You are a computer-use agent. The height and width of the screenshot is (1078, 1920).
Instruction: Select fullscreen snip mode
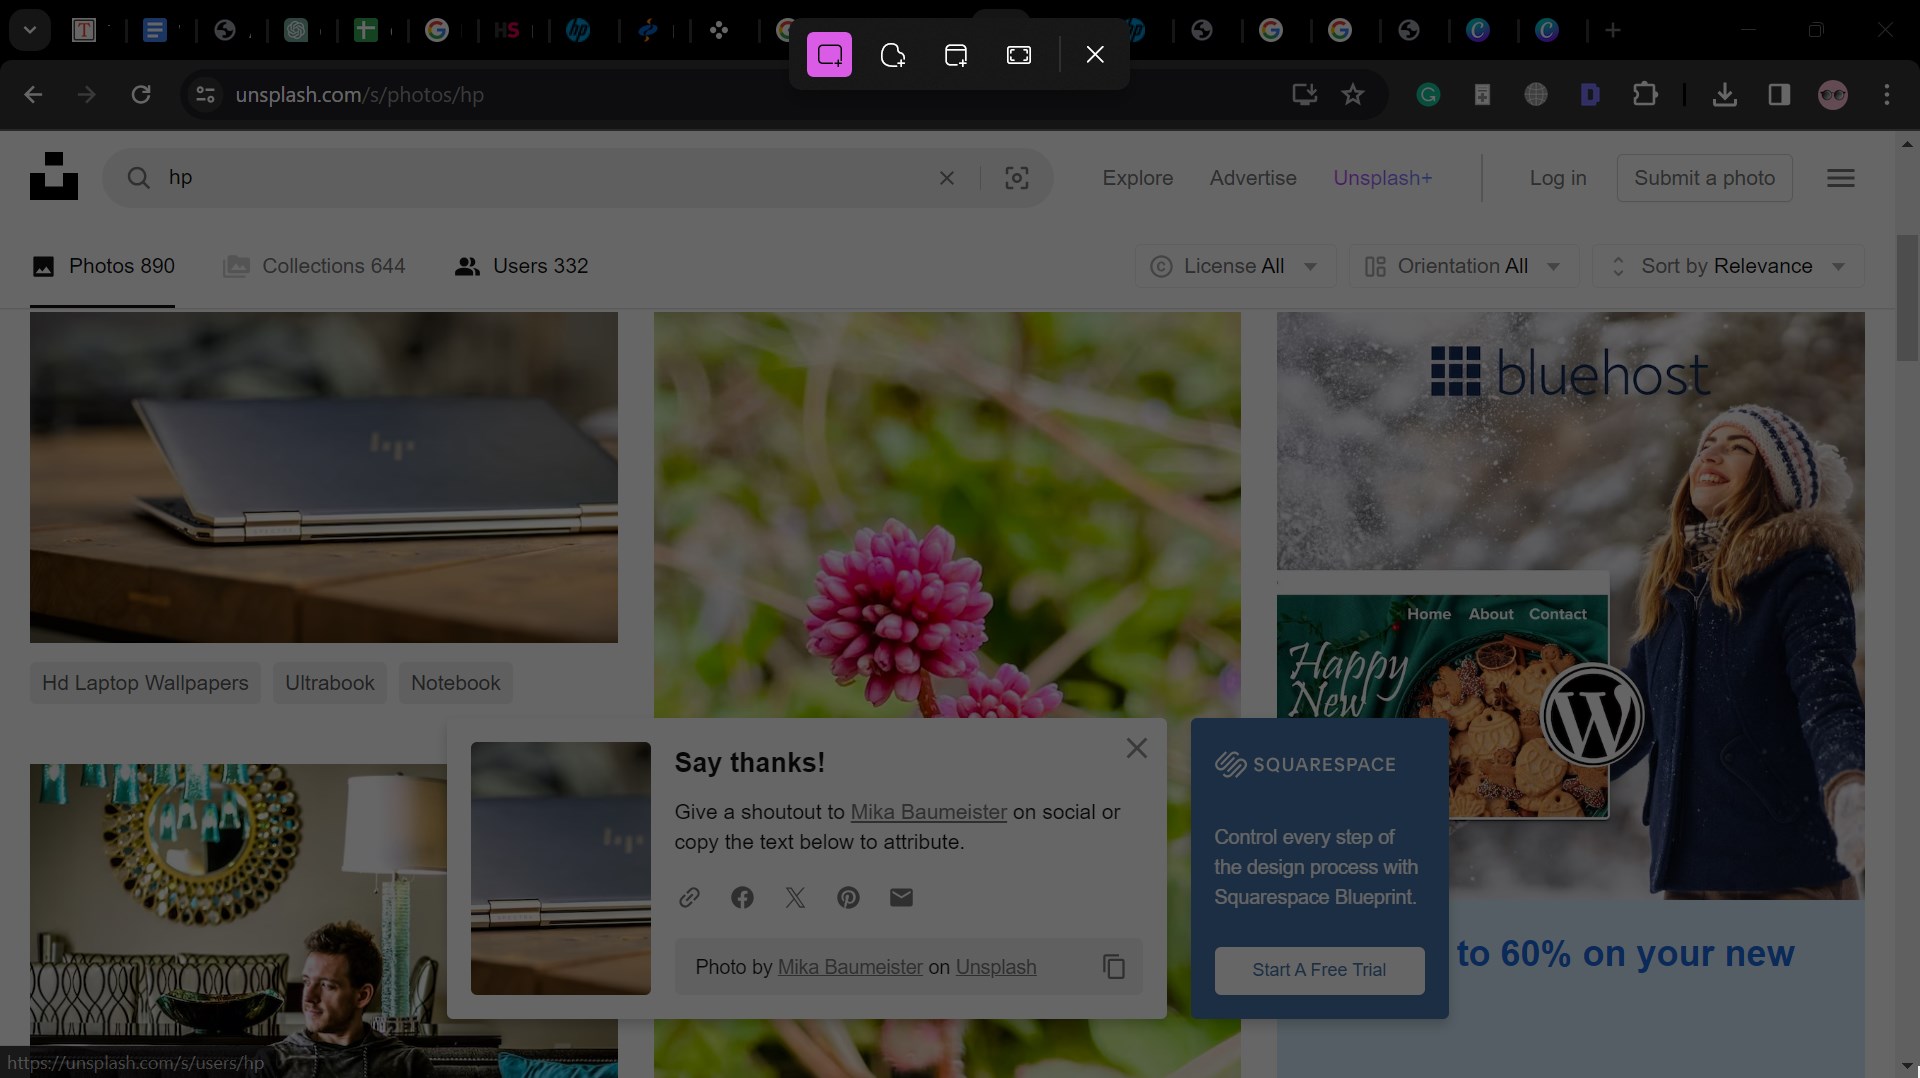1018,55
